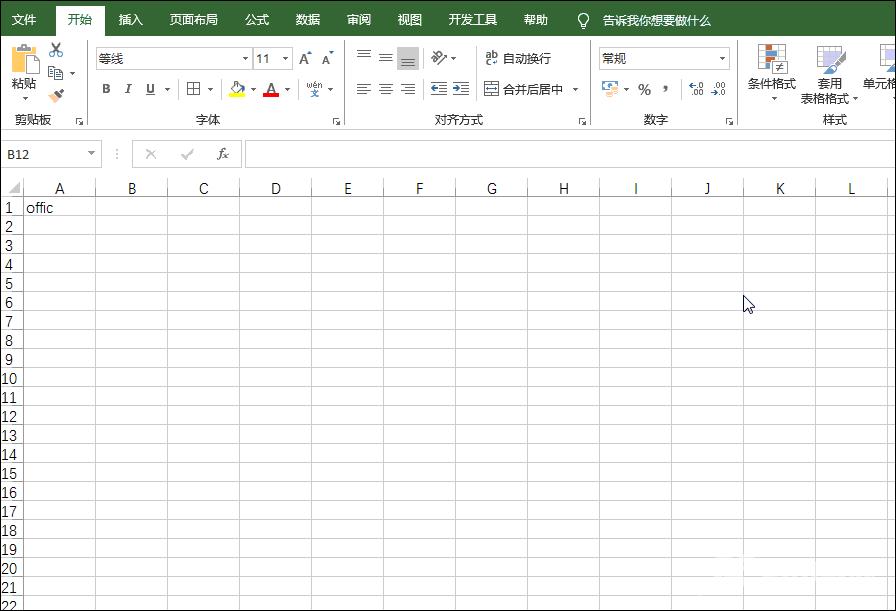896x611 pixels.
Task: Apply percent style in the number group
Action: click(644, 89)
